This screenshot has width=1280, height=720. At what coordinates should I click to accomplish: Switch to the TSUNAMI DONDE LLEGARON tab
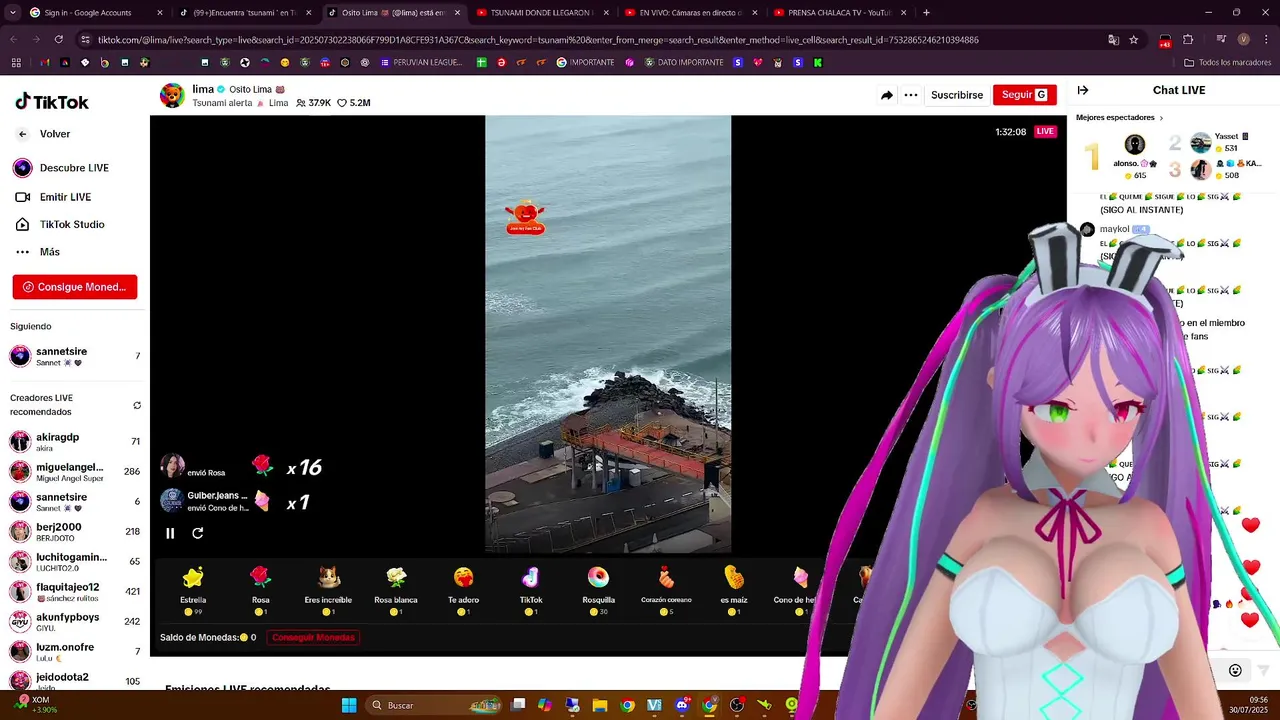(542, 13)
